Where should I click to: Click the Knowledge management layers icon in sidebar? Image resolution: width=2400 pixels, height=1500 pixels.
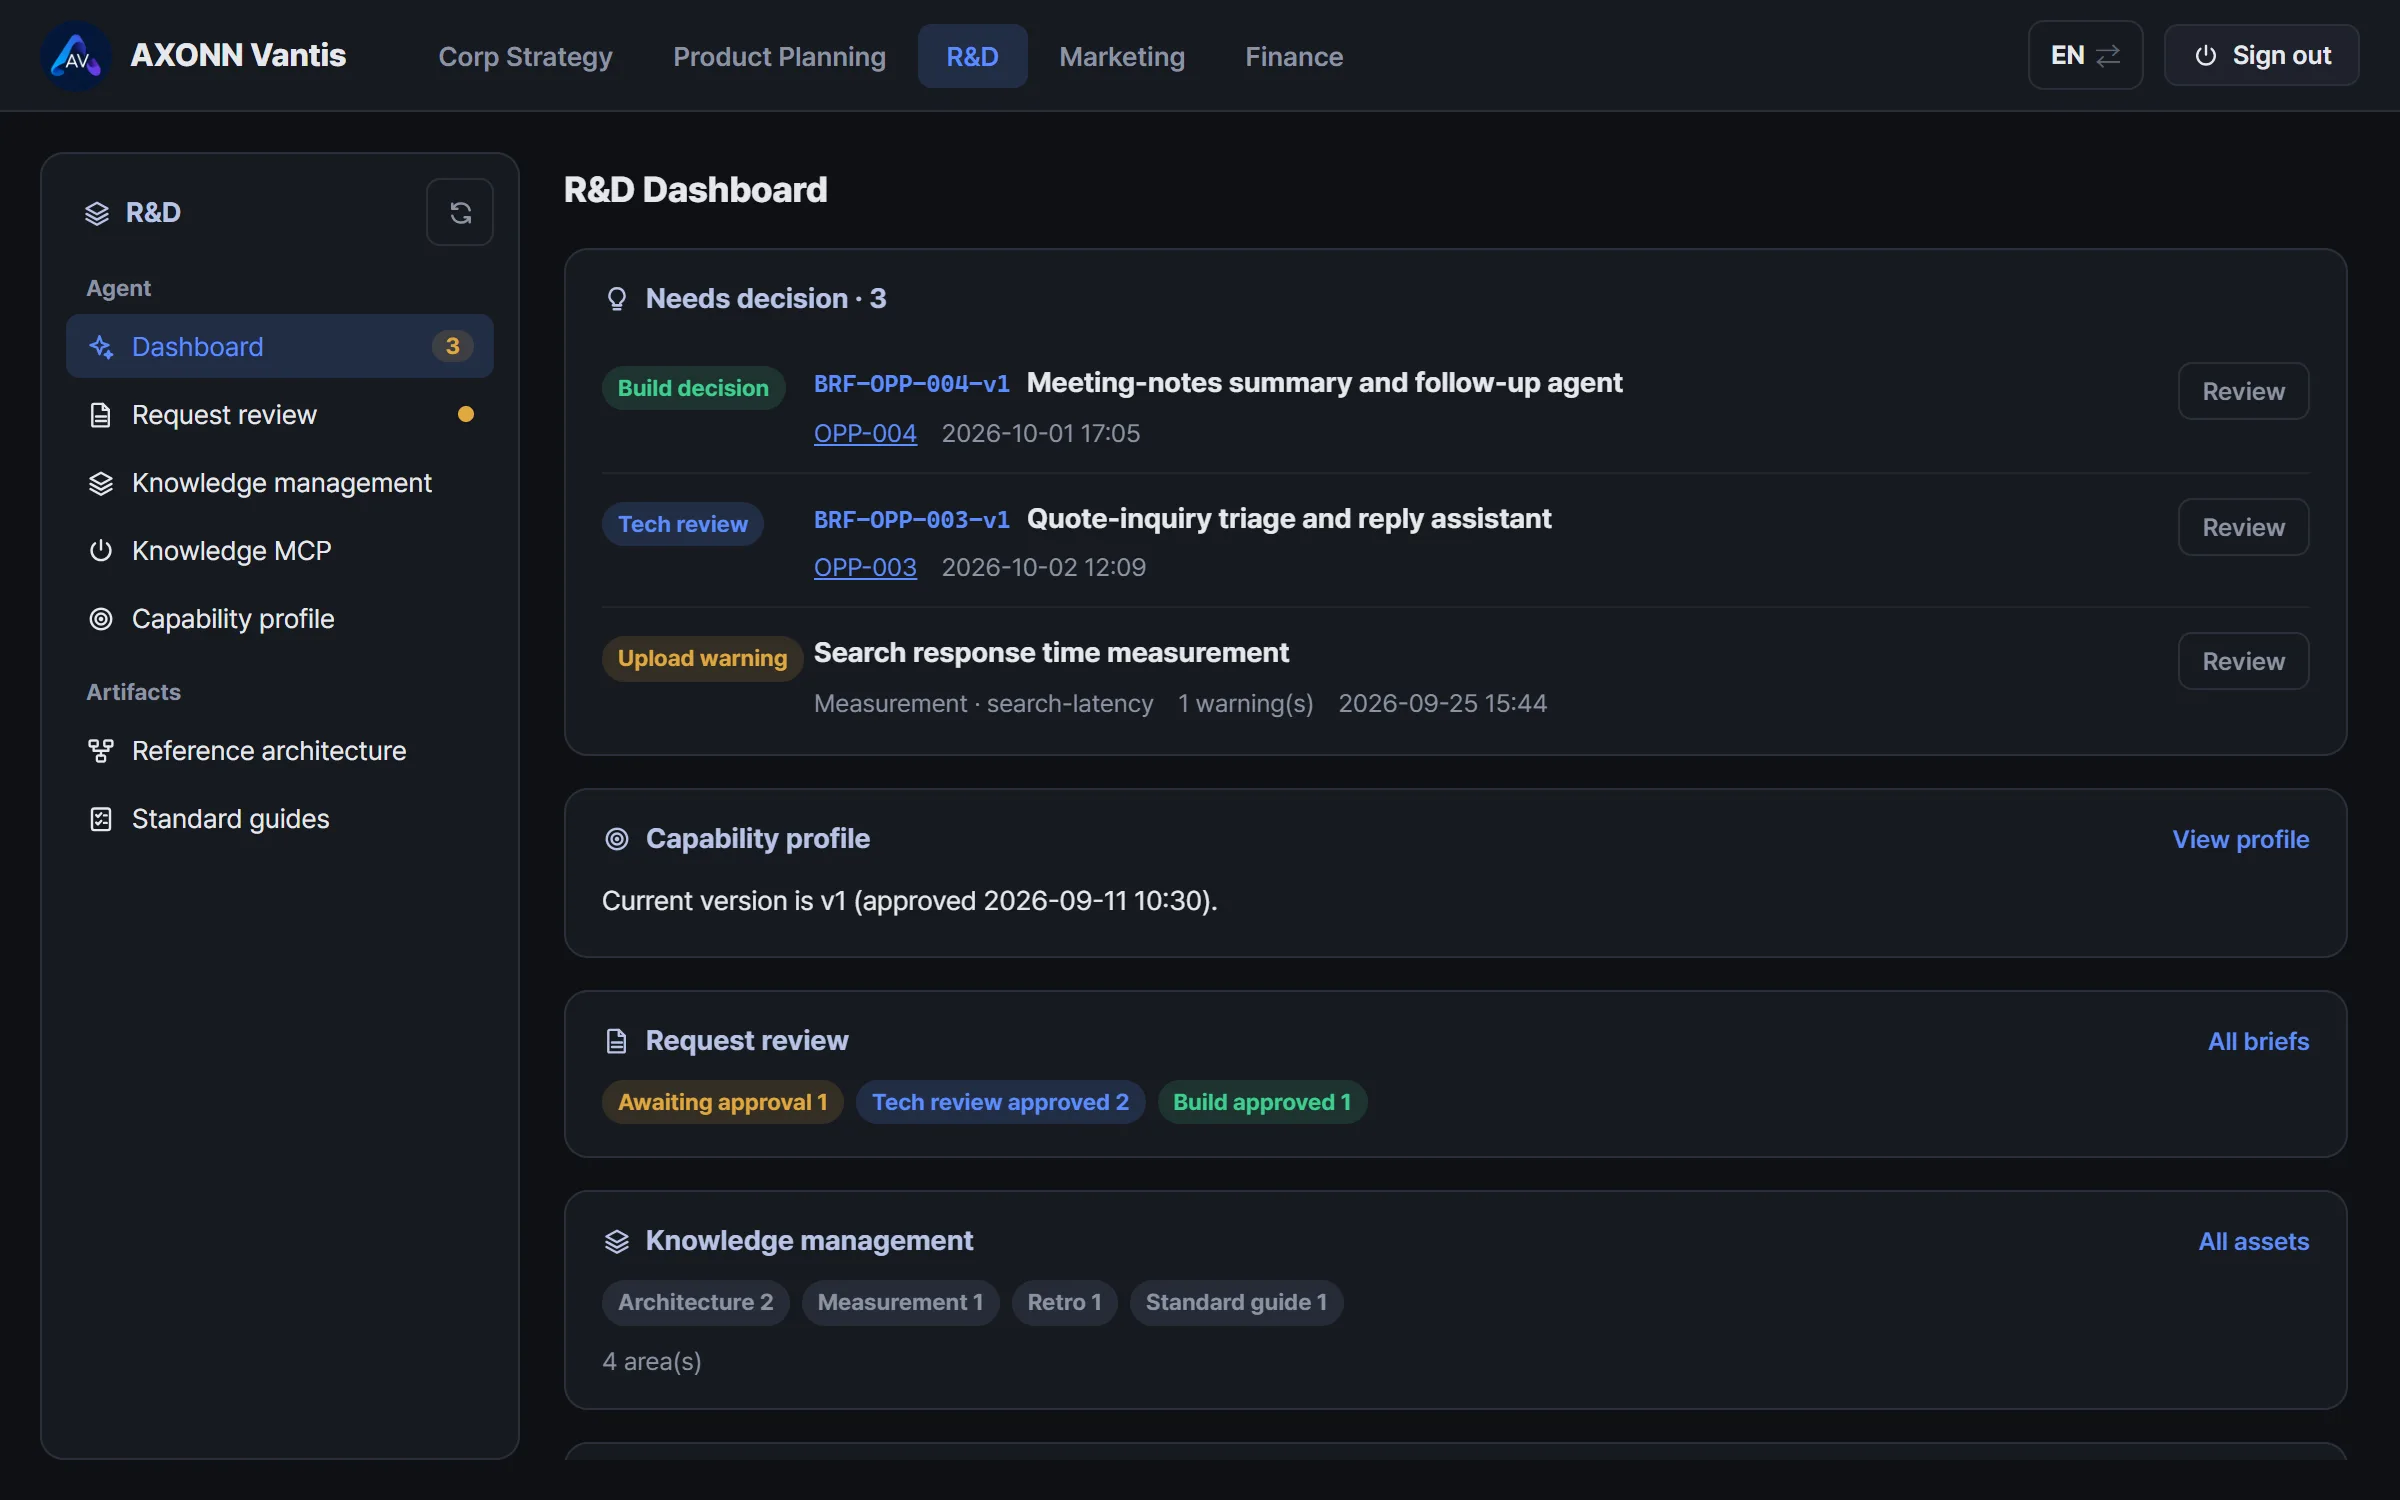tap(101, 483)
